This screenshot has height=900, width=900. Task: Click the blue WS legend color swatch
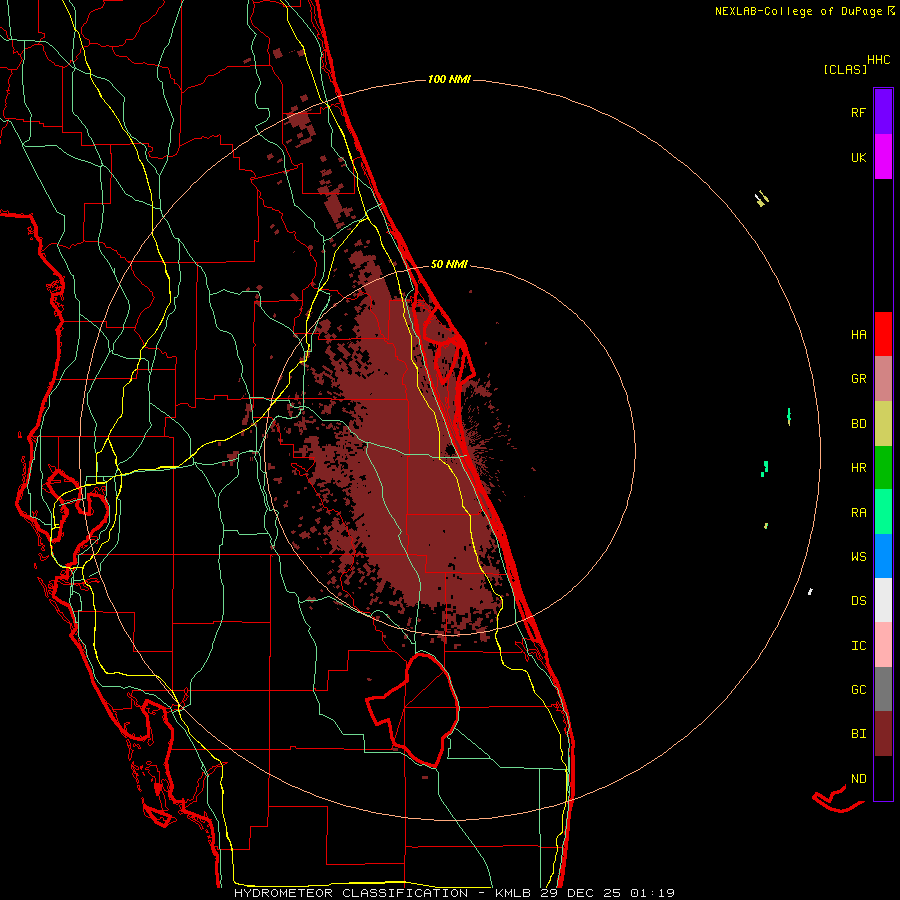pos(883,556)
